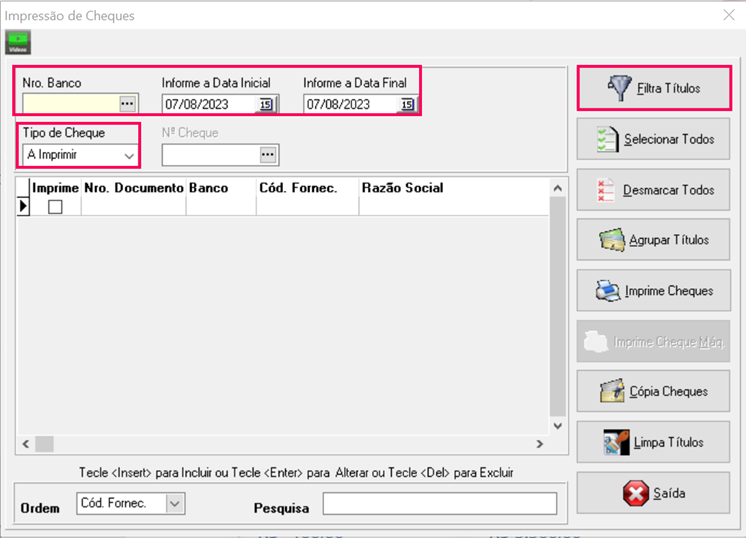Click Cópia Cheques button

653,392
